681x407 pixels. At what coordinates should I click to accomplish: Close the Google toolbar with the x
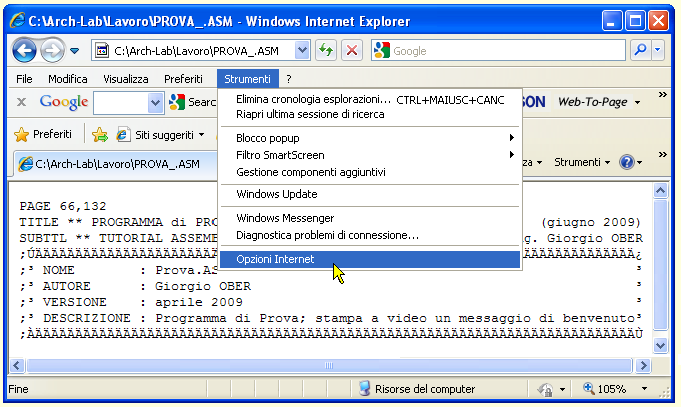21,103
